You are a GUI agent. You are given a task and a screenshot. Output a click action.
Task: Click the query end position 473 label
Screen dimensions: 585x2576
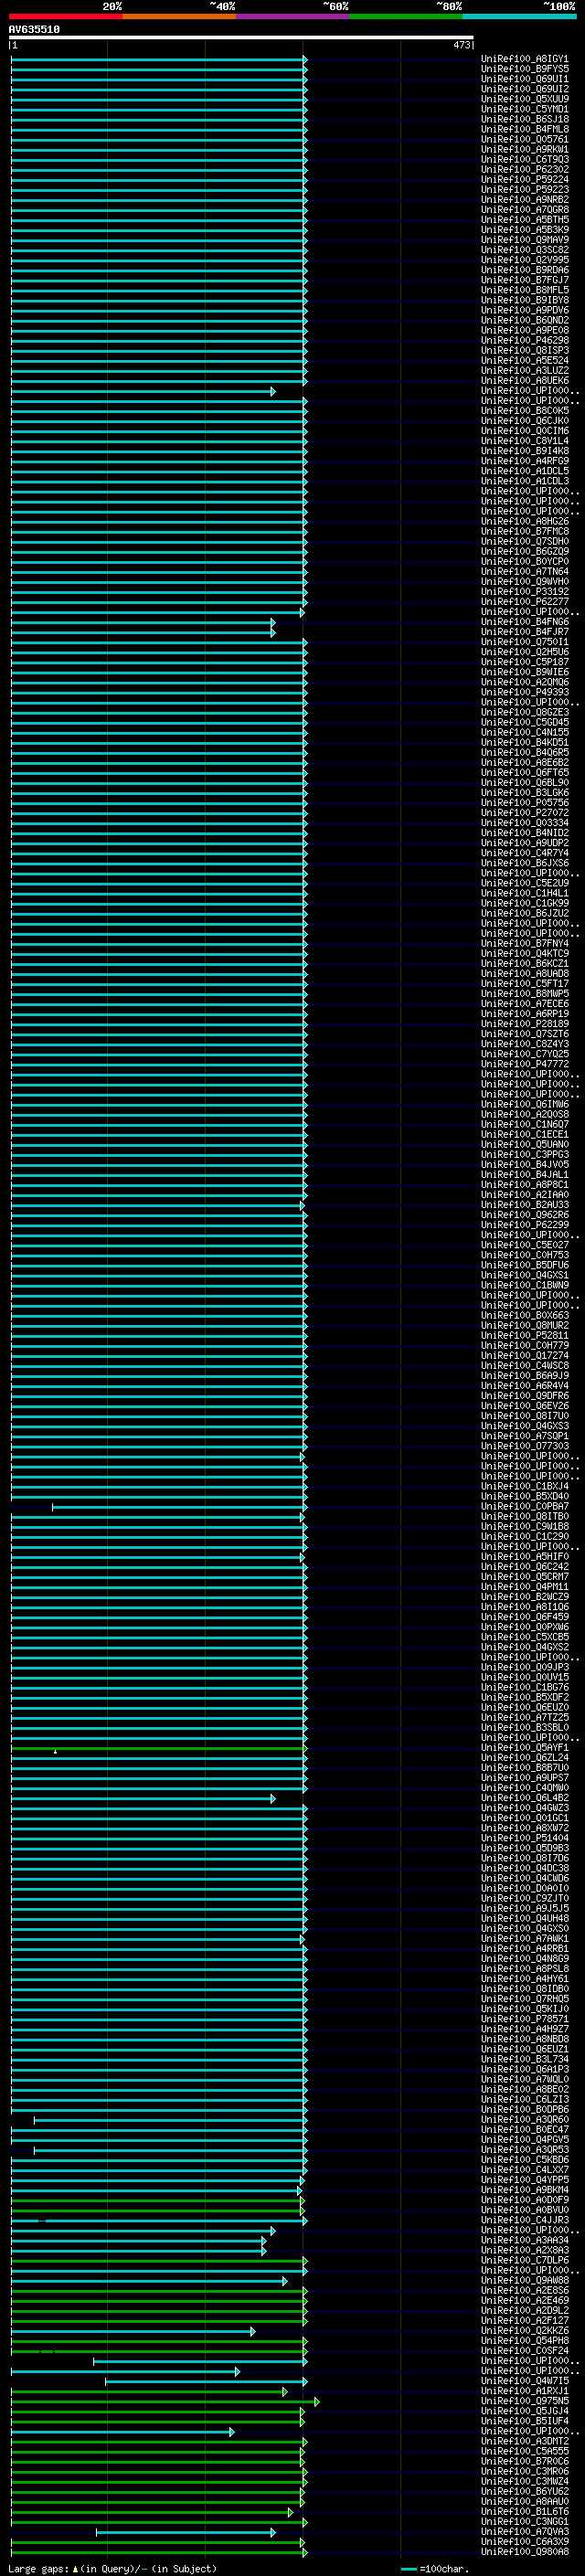(x=461, y=45)
